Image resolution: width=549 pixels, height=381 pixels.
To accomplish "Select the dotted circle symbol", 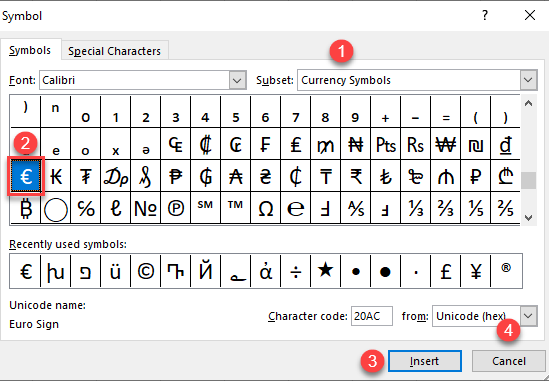I will (56, 208).
